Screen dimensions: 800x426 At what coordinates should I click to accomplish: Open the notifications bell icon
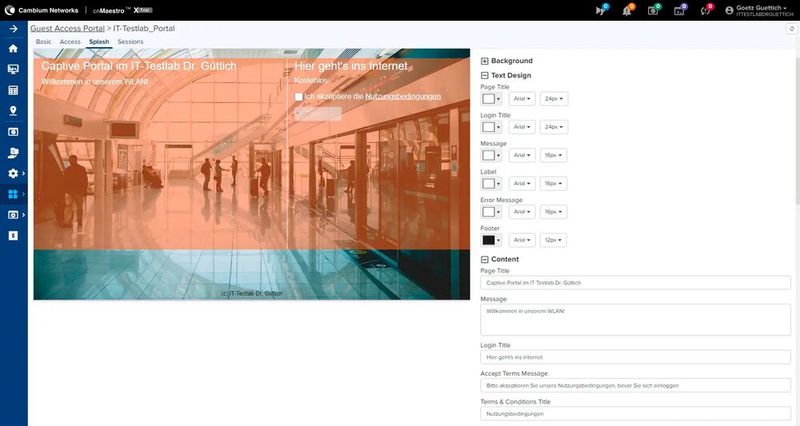pos(627,10)
